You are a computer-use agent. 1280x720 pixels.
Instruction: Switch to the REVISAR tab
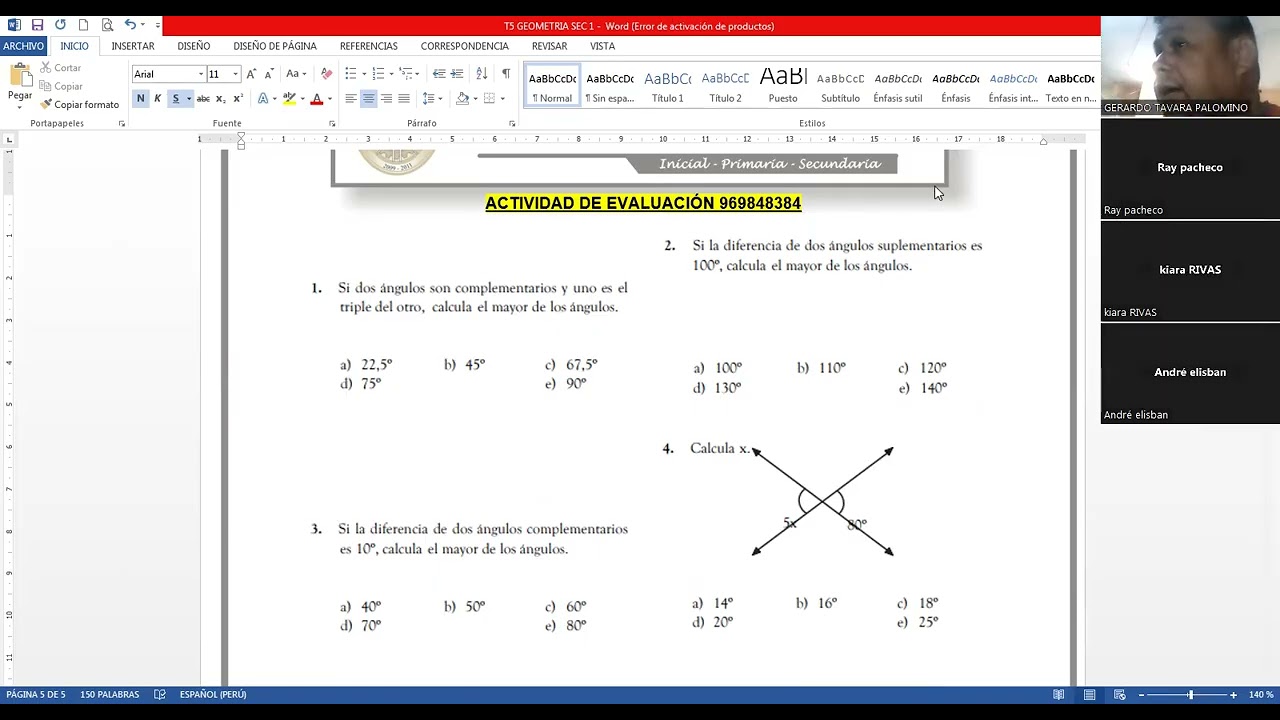tap(549, 46)
